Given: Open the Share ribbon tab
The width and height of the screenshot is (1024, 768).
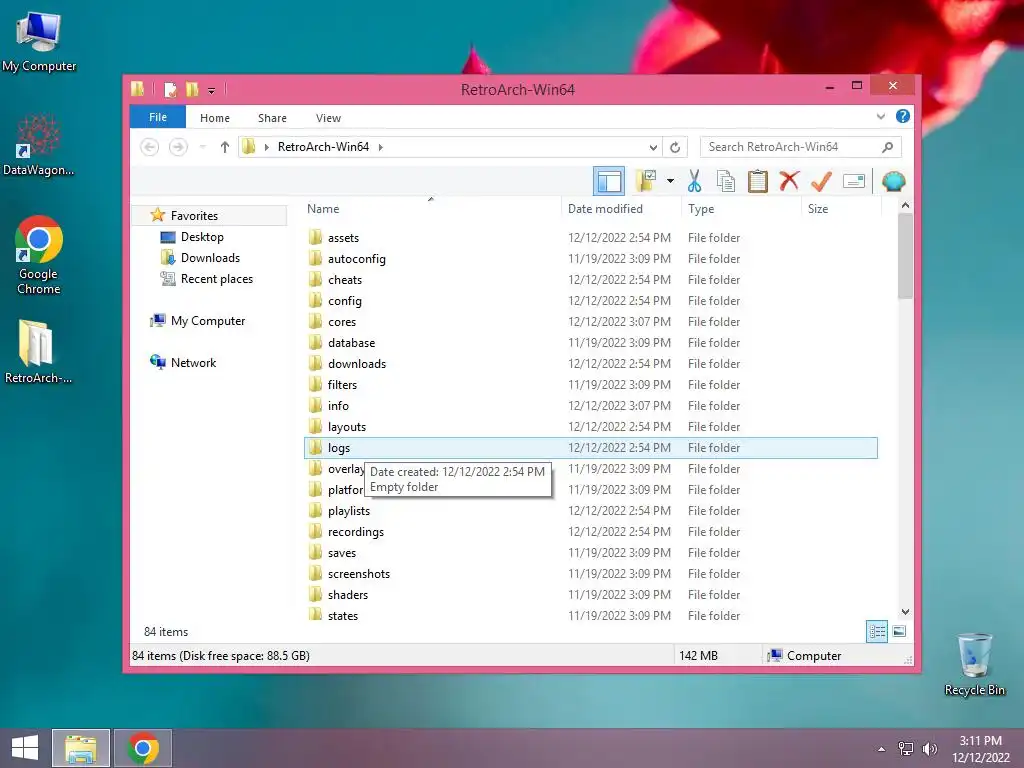Looking at the screenshot, I should pyautogui.click(x=272, y=118).
